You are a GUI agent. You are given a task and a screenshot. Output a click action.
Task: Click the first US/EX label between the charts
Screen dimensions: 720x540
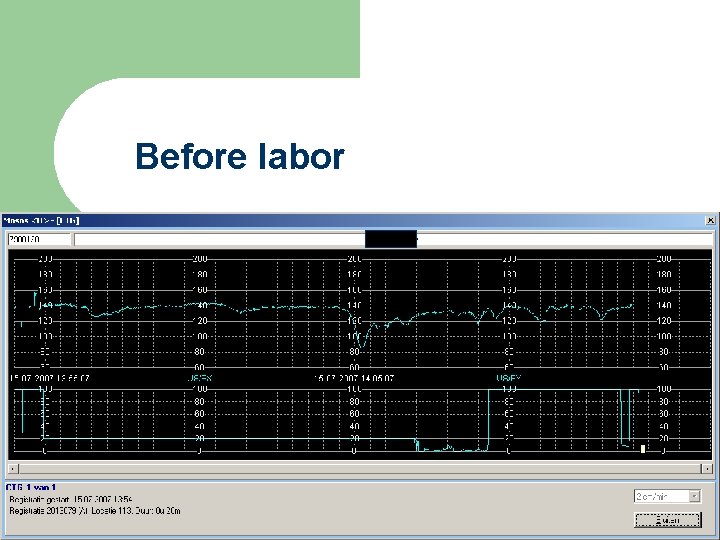point(200,378)
